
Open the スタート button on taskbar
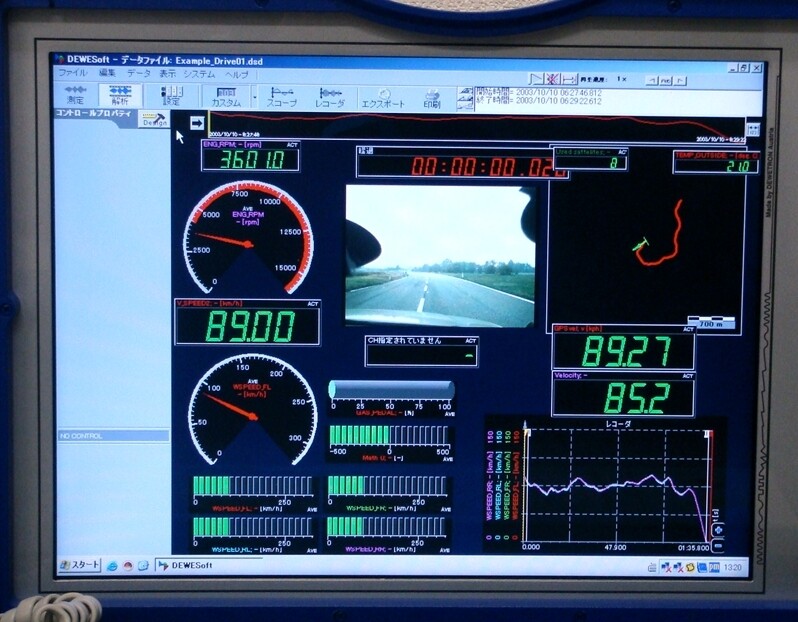(80, 564)
